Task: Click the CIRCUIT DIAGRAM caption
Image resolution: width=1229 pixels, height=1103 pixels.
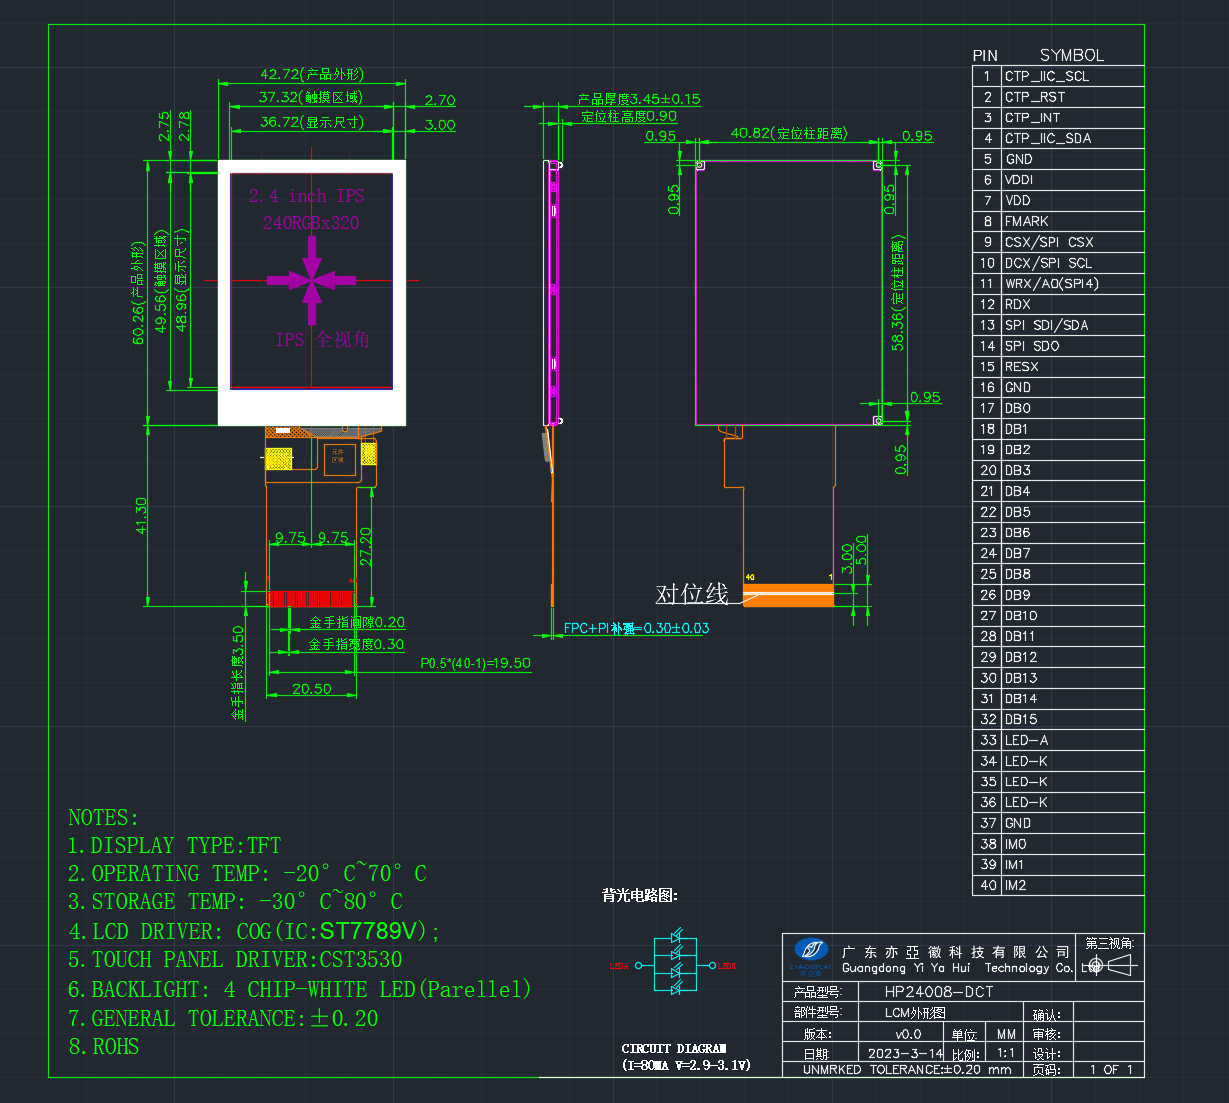Action: (674, 1049)
